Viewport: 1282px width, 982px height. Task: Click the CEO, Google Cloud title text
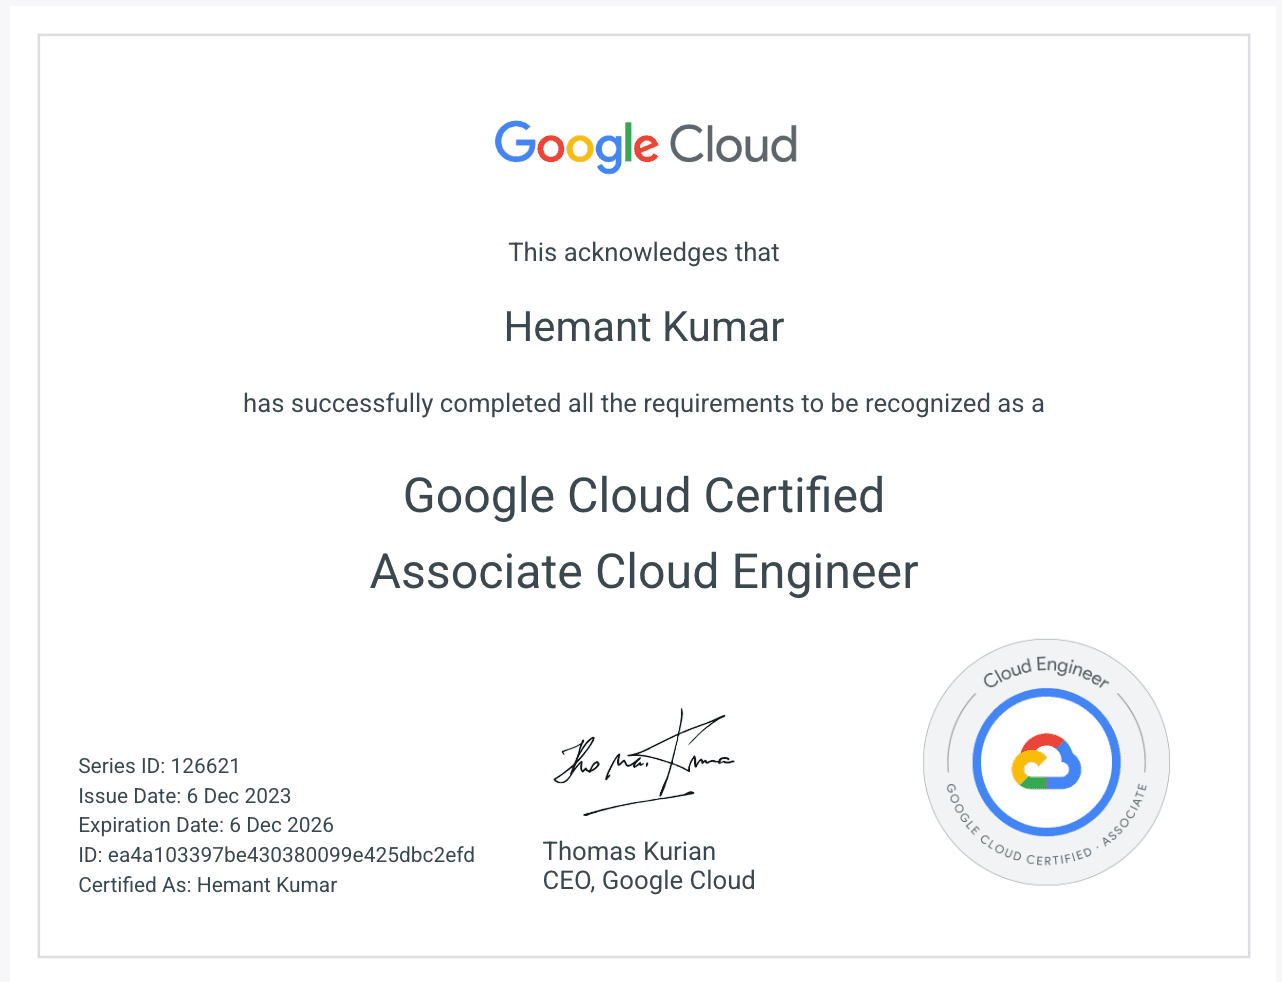(649, 881)
